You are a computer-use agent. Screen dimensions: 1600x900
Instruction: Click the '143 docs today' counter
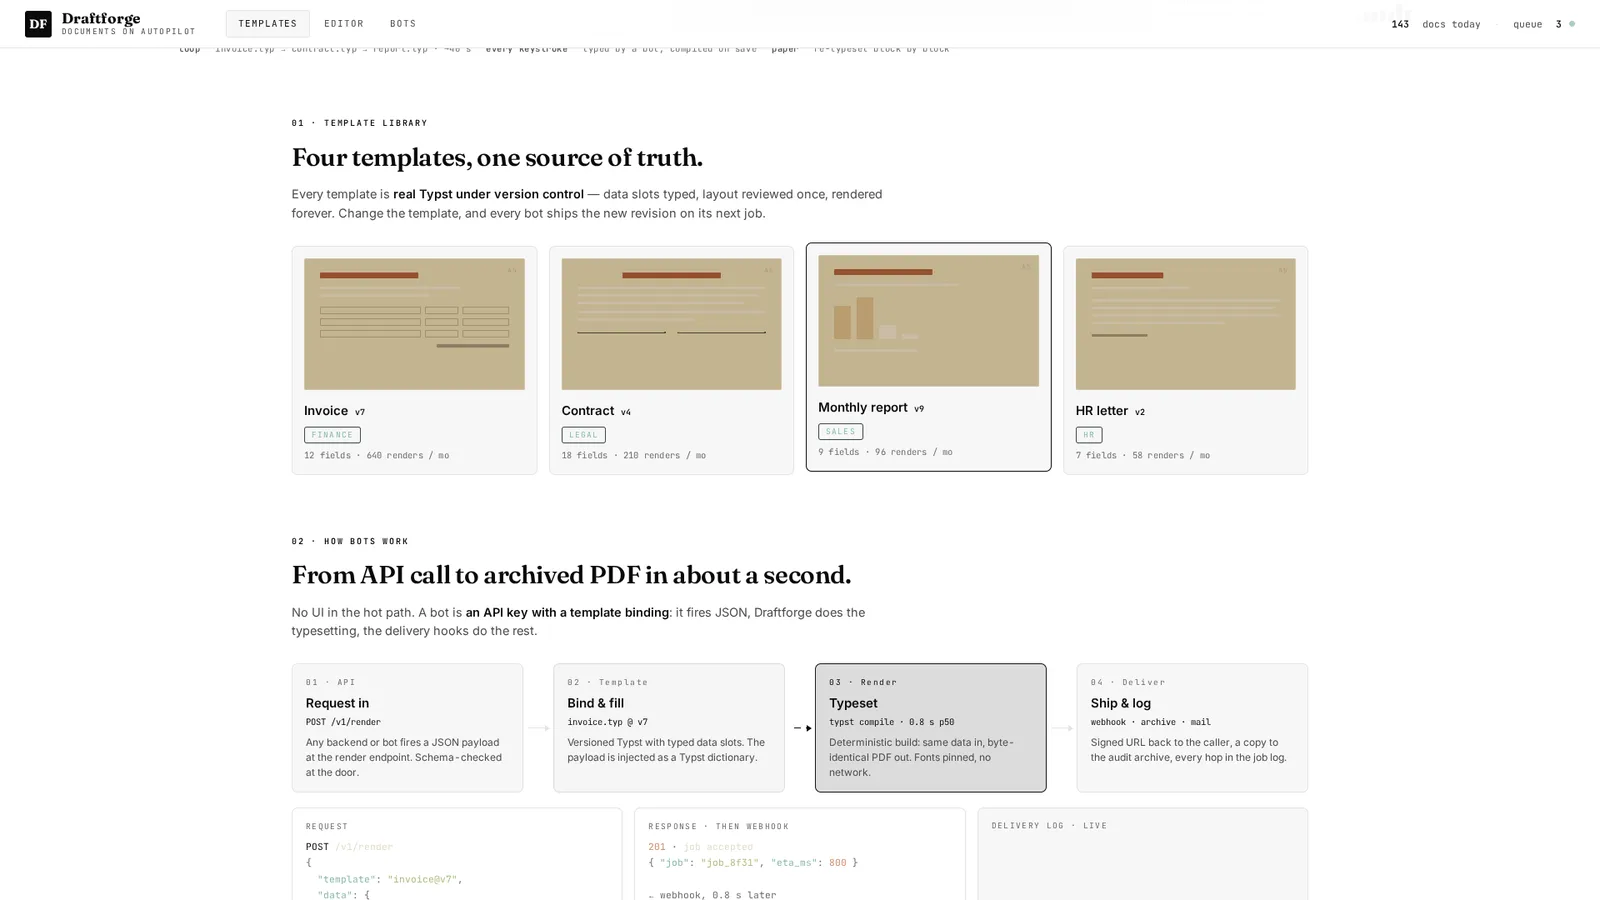(x=1436, y=24)
